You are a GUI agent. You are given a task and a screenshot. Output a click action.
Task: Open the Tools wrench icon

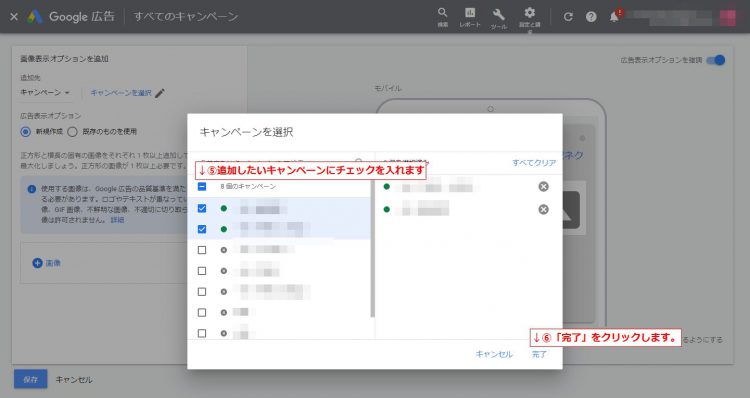click(x=498, y=14)
